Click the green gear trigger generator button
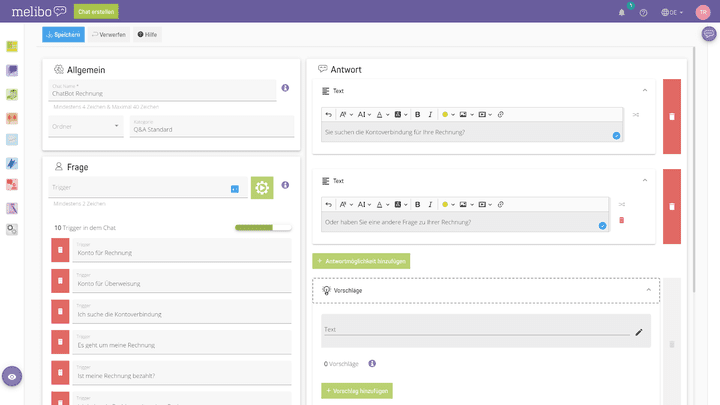Image resolution: width=720 pixels, height=405 pixels. [261, 187]
